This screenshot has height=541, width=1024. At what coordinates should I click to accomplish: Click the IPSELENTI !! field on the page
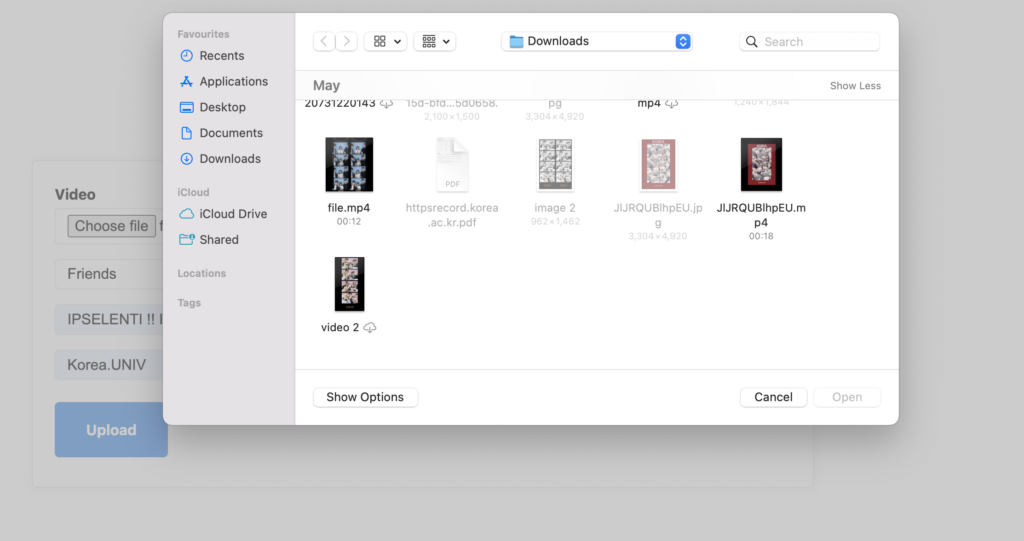tap(109, 320)
